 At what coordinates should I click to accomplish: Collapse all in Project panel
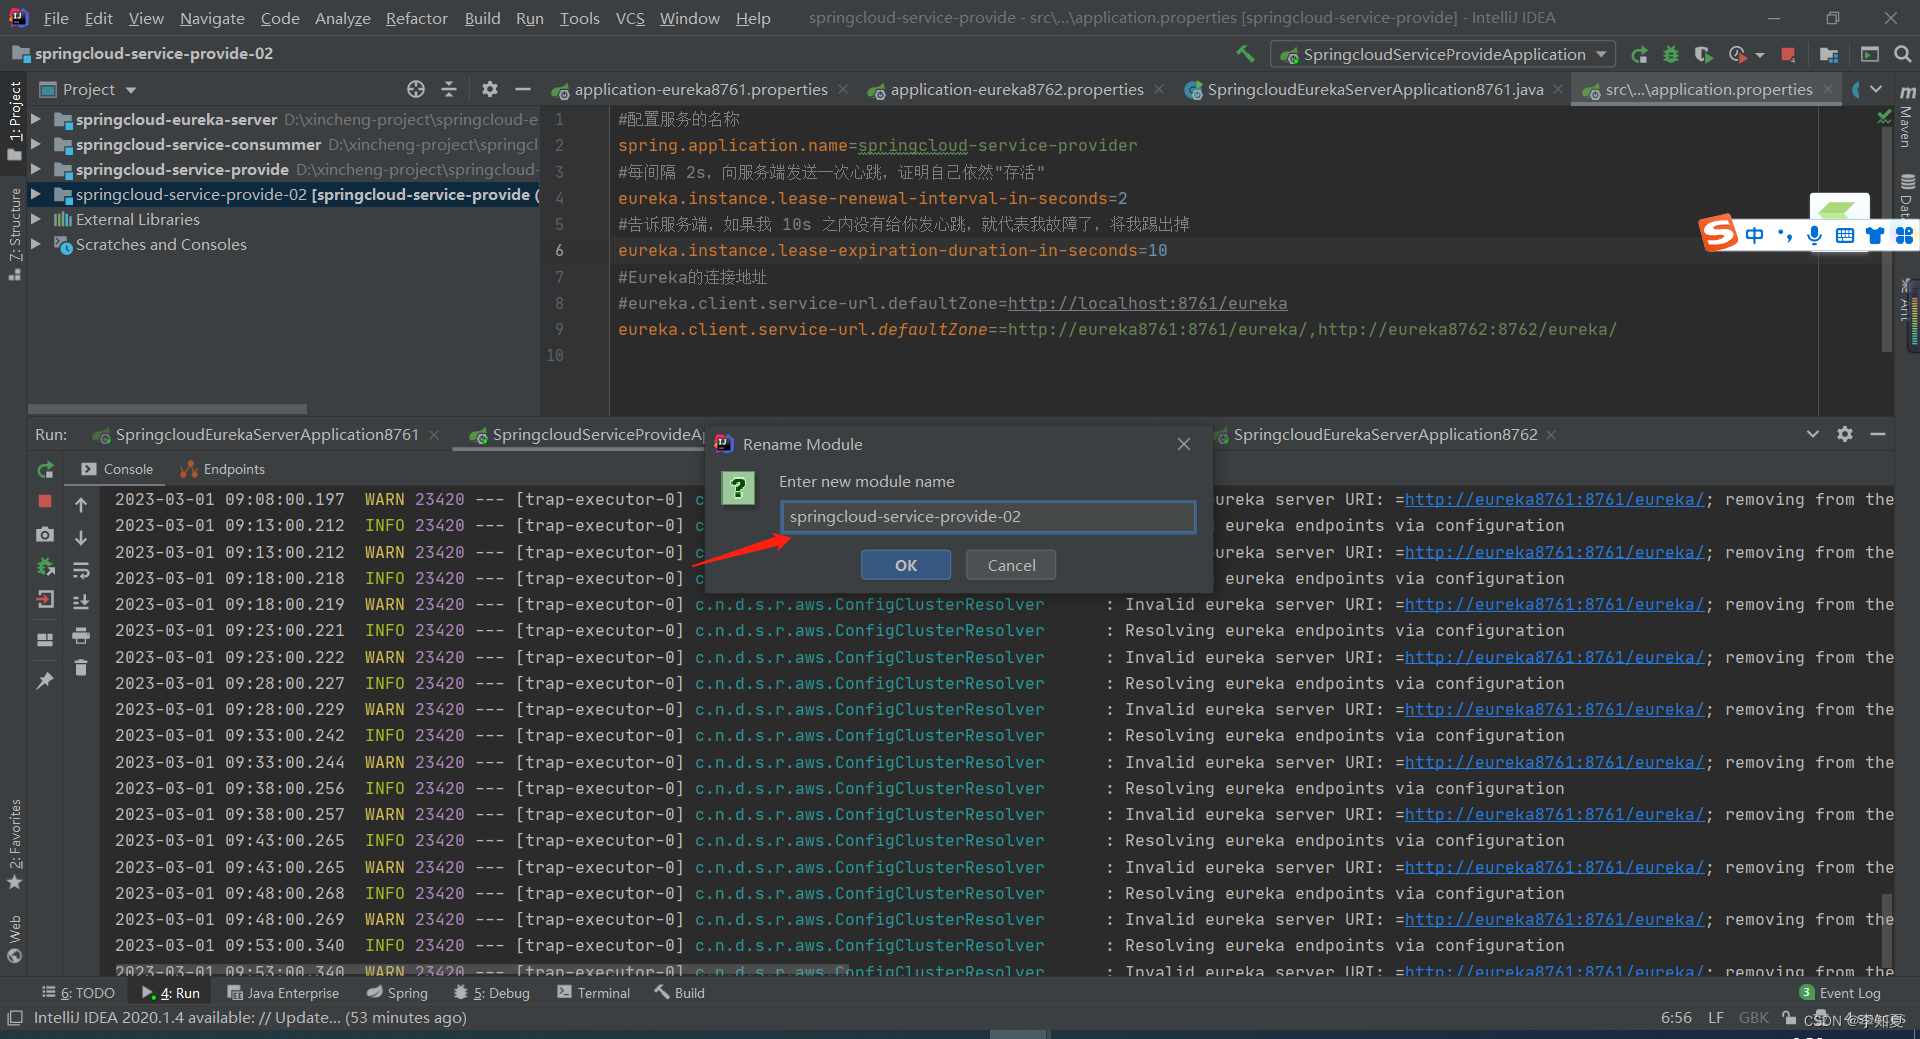click(x=449, y=89)
